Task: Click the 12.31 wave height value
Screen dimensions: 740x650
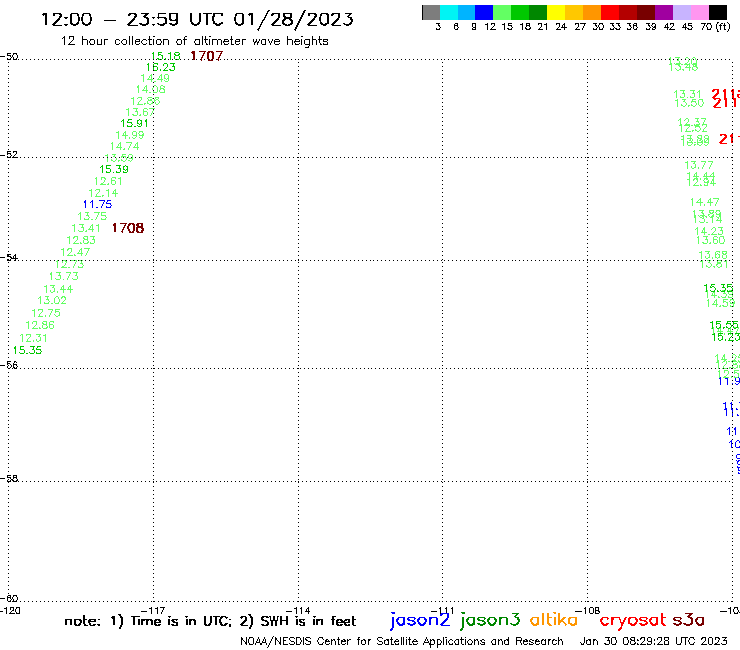Action: click(x=33, y=338)
